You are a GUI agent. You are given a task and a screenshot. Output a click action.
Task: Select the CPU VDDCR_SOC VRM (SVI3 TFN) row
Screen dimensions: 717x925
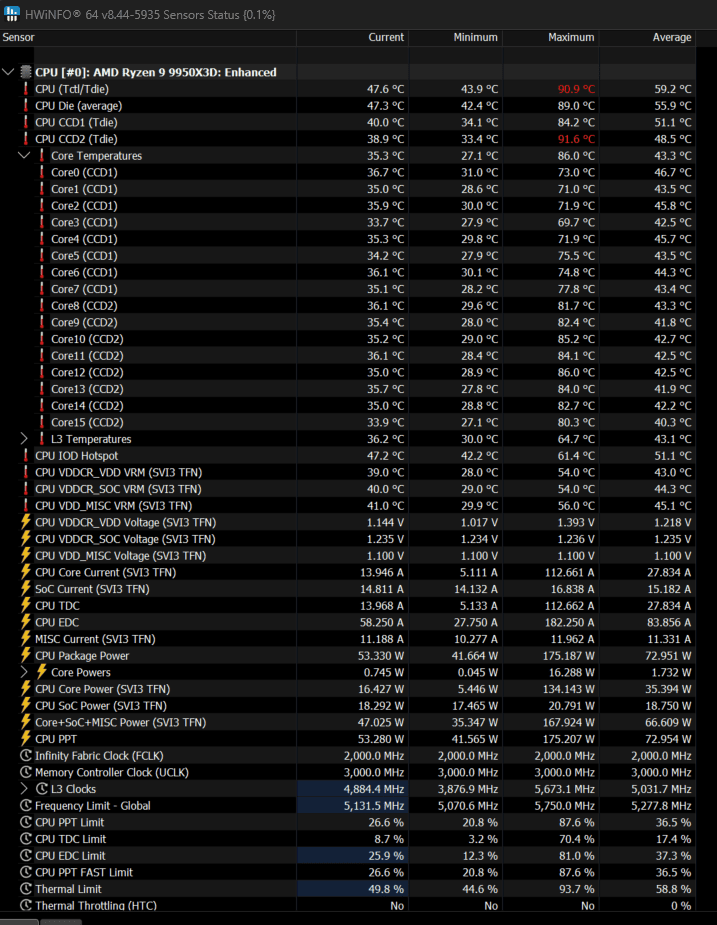(348, 489)
